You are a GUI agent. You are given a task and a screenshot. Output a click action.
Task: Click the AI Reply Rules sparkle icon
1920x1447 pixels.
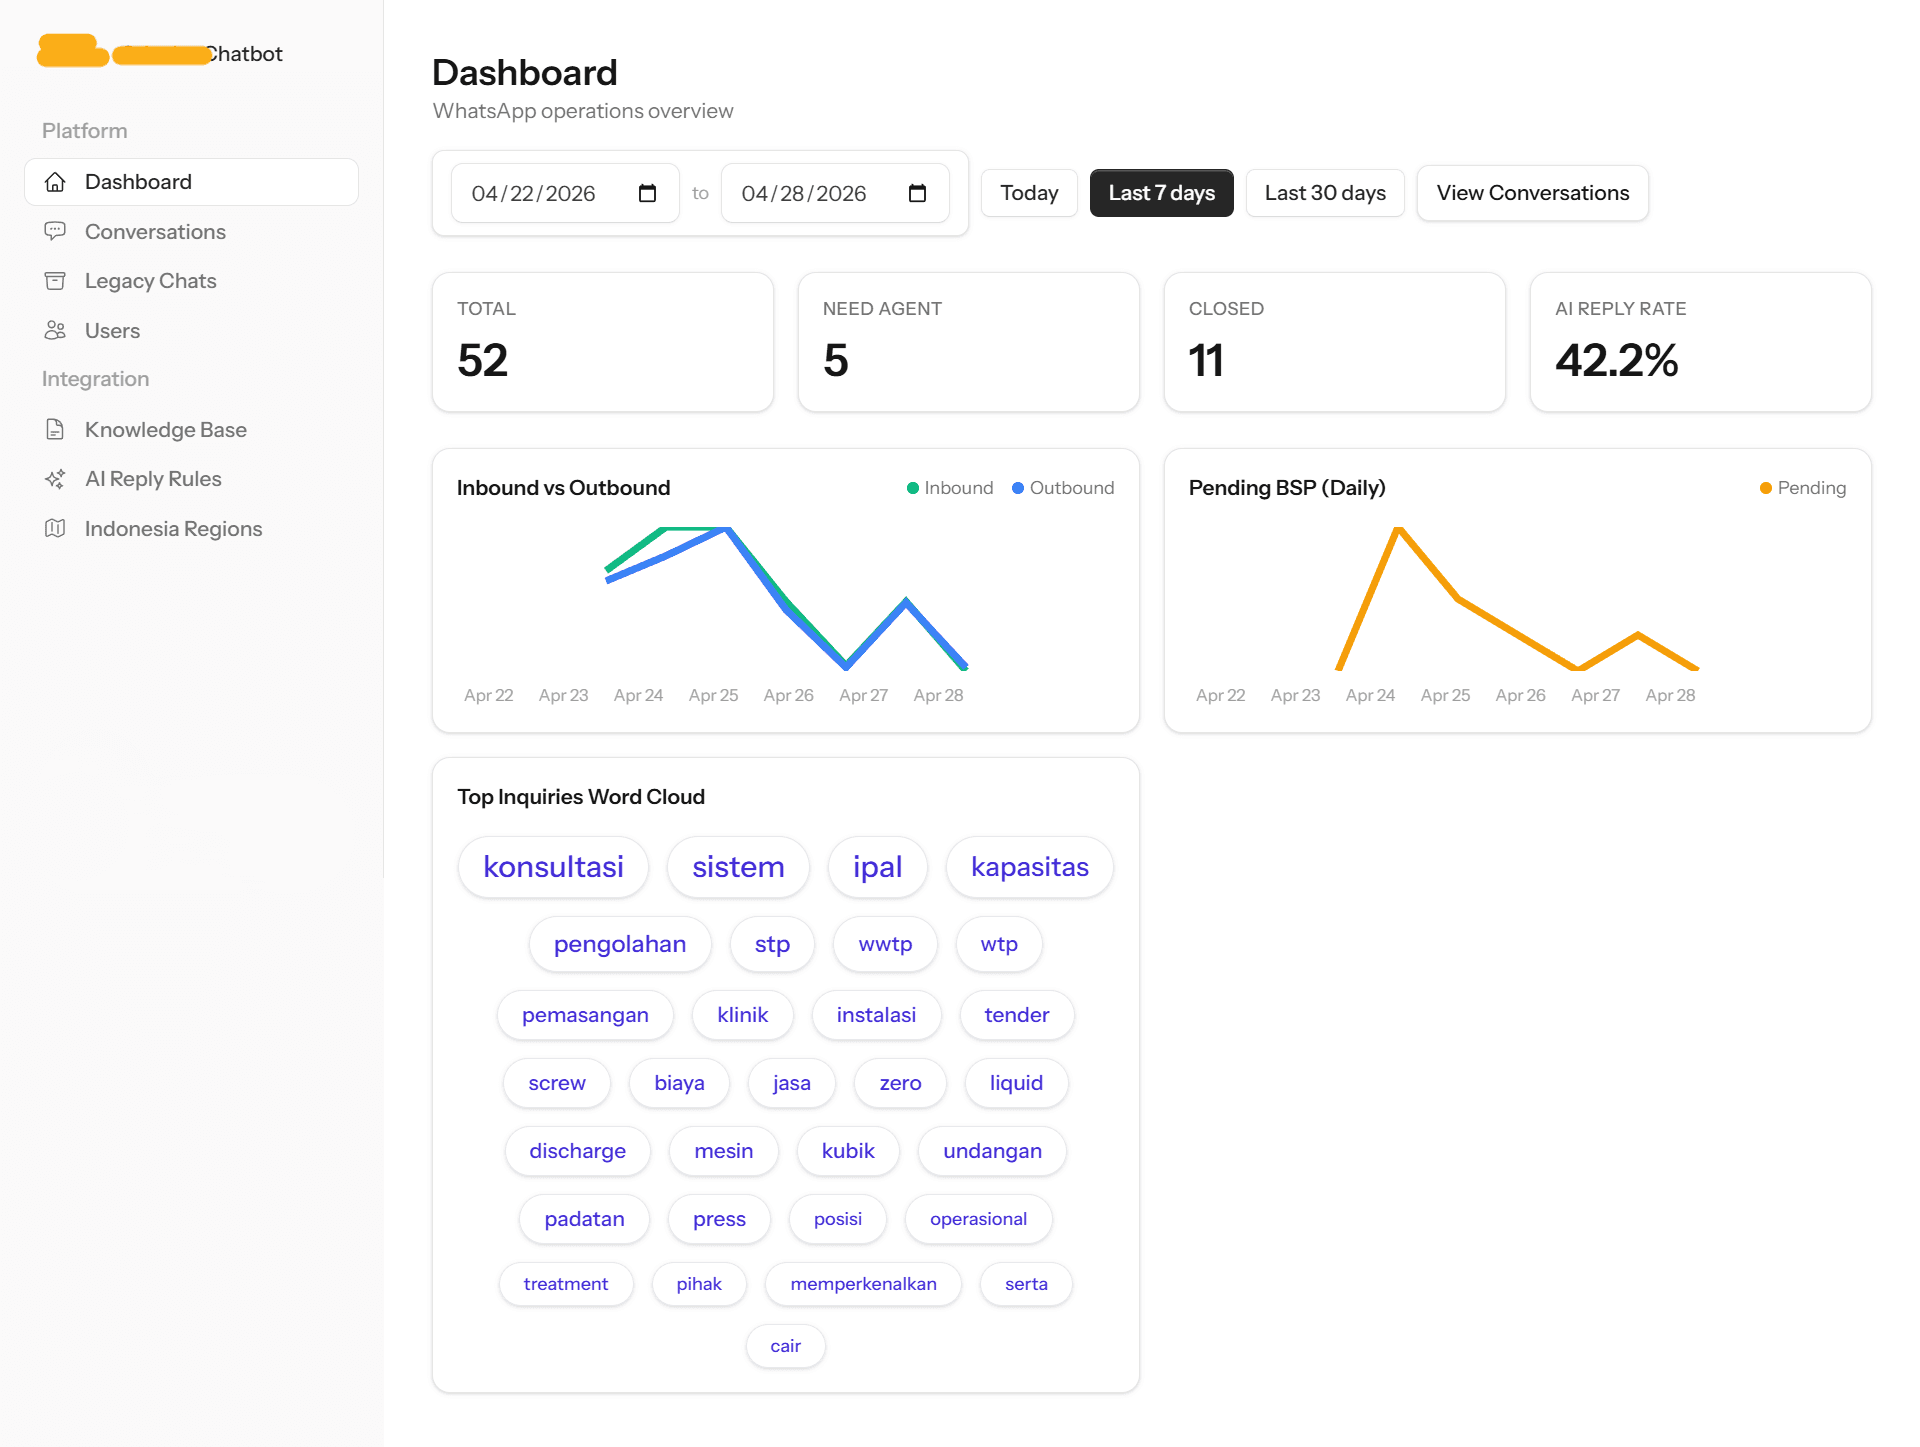pyautogui.click(x=55, y=479)
